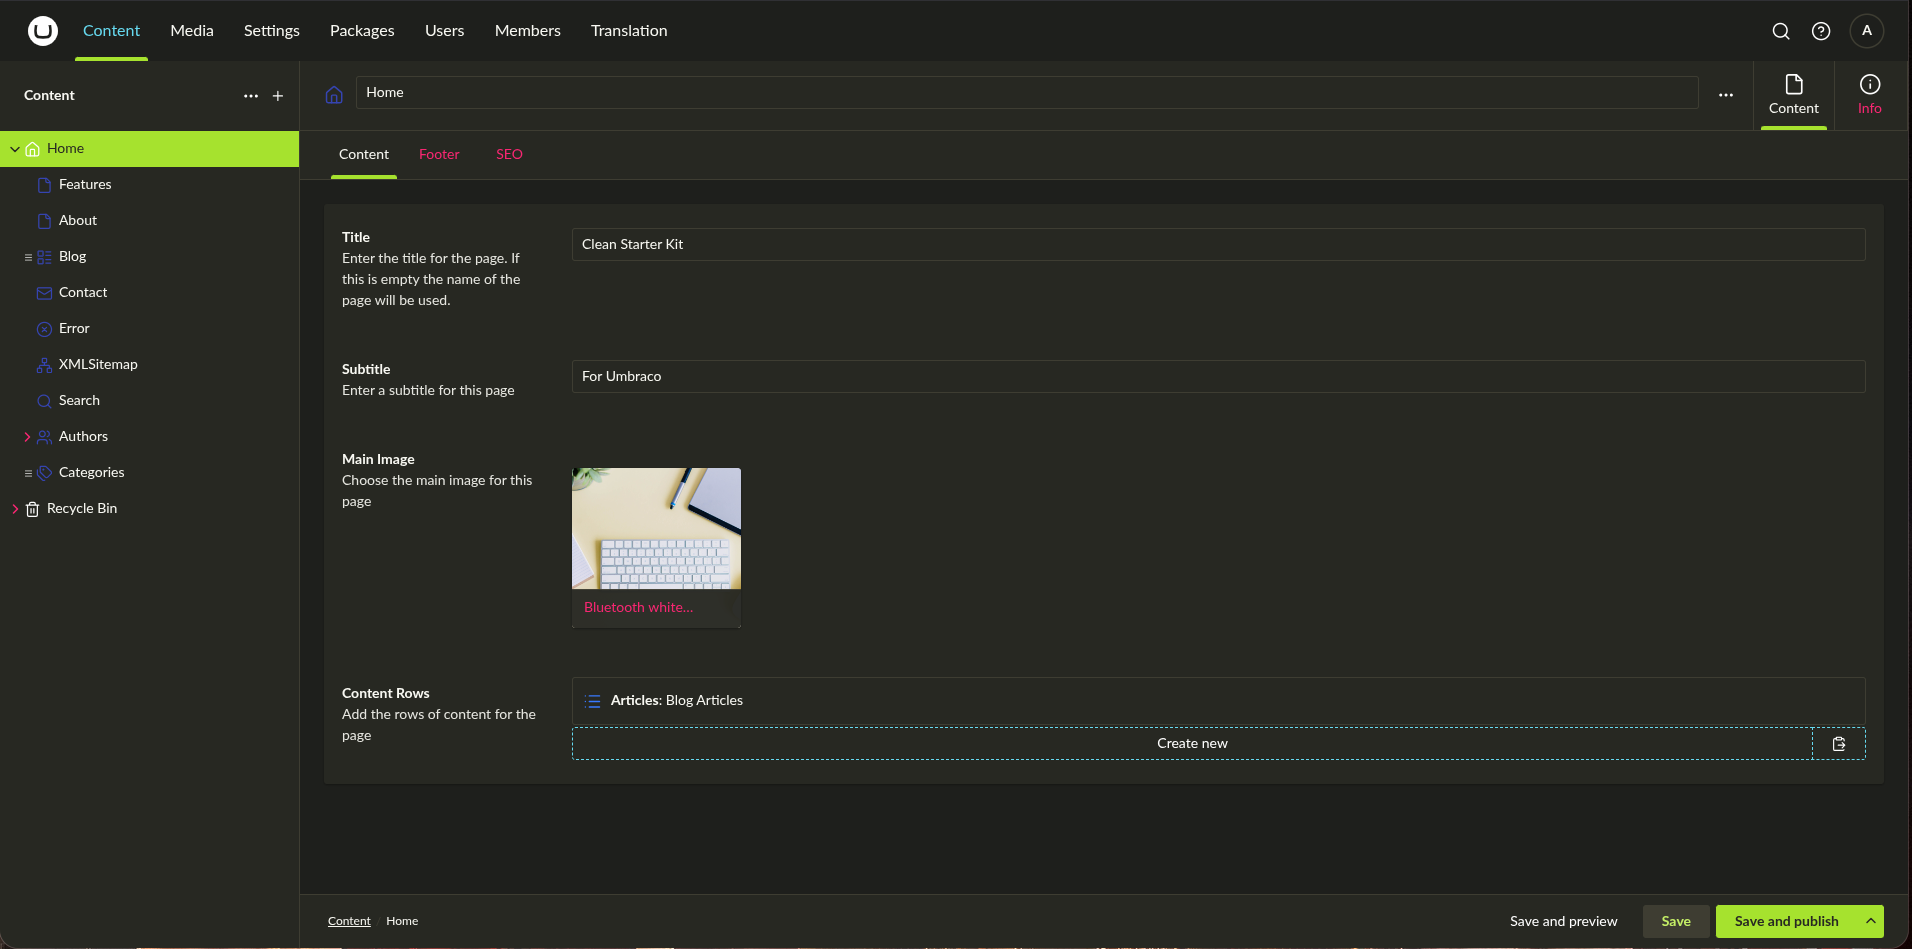Click the Articles block list icon

[x=593, y=701]
